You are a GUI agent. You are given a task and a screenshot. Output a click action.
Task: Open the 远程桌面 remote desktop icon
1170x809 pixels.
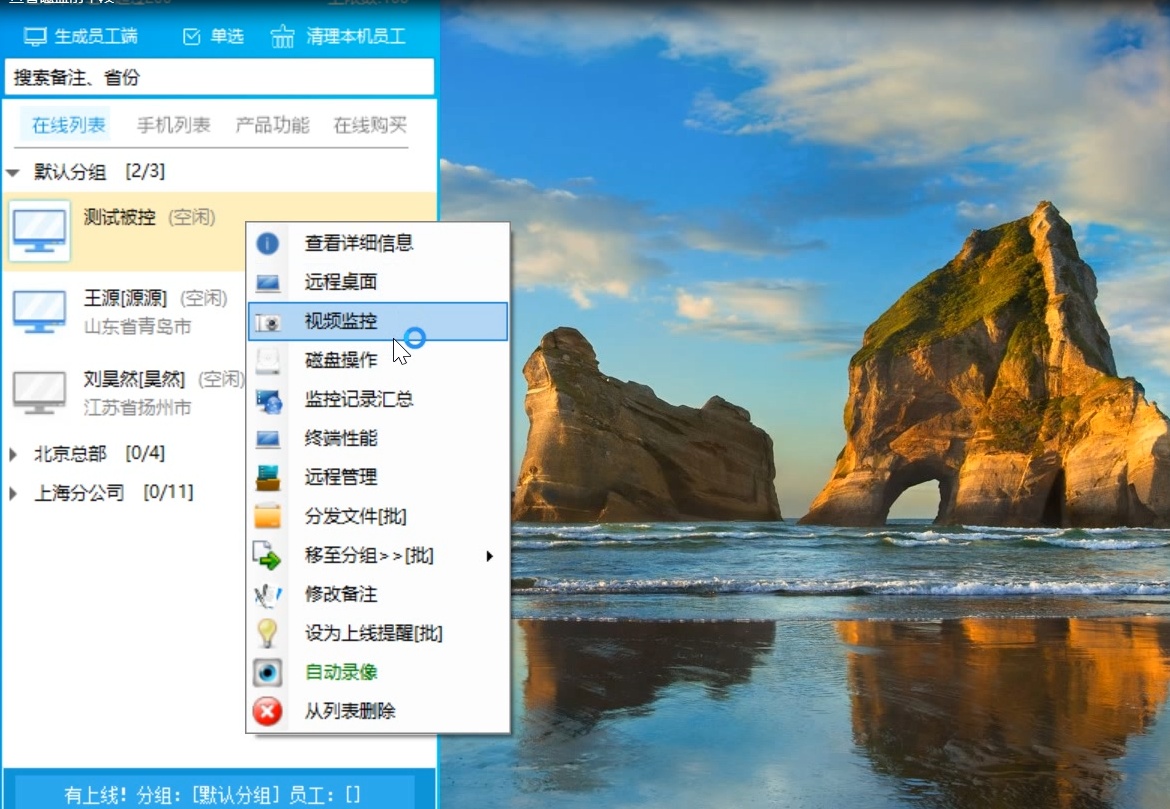(267, 281)
